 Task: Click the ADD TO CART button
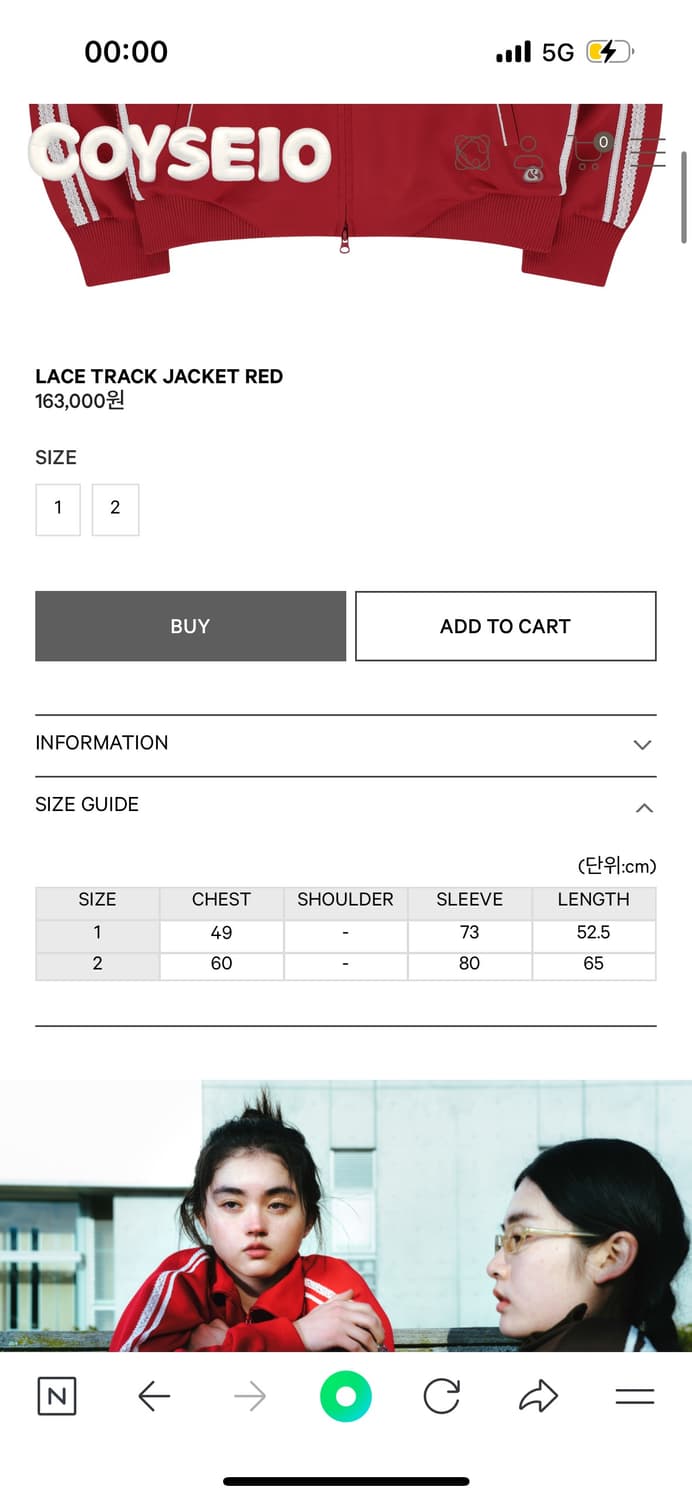505,626
